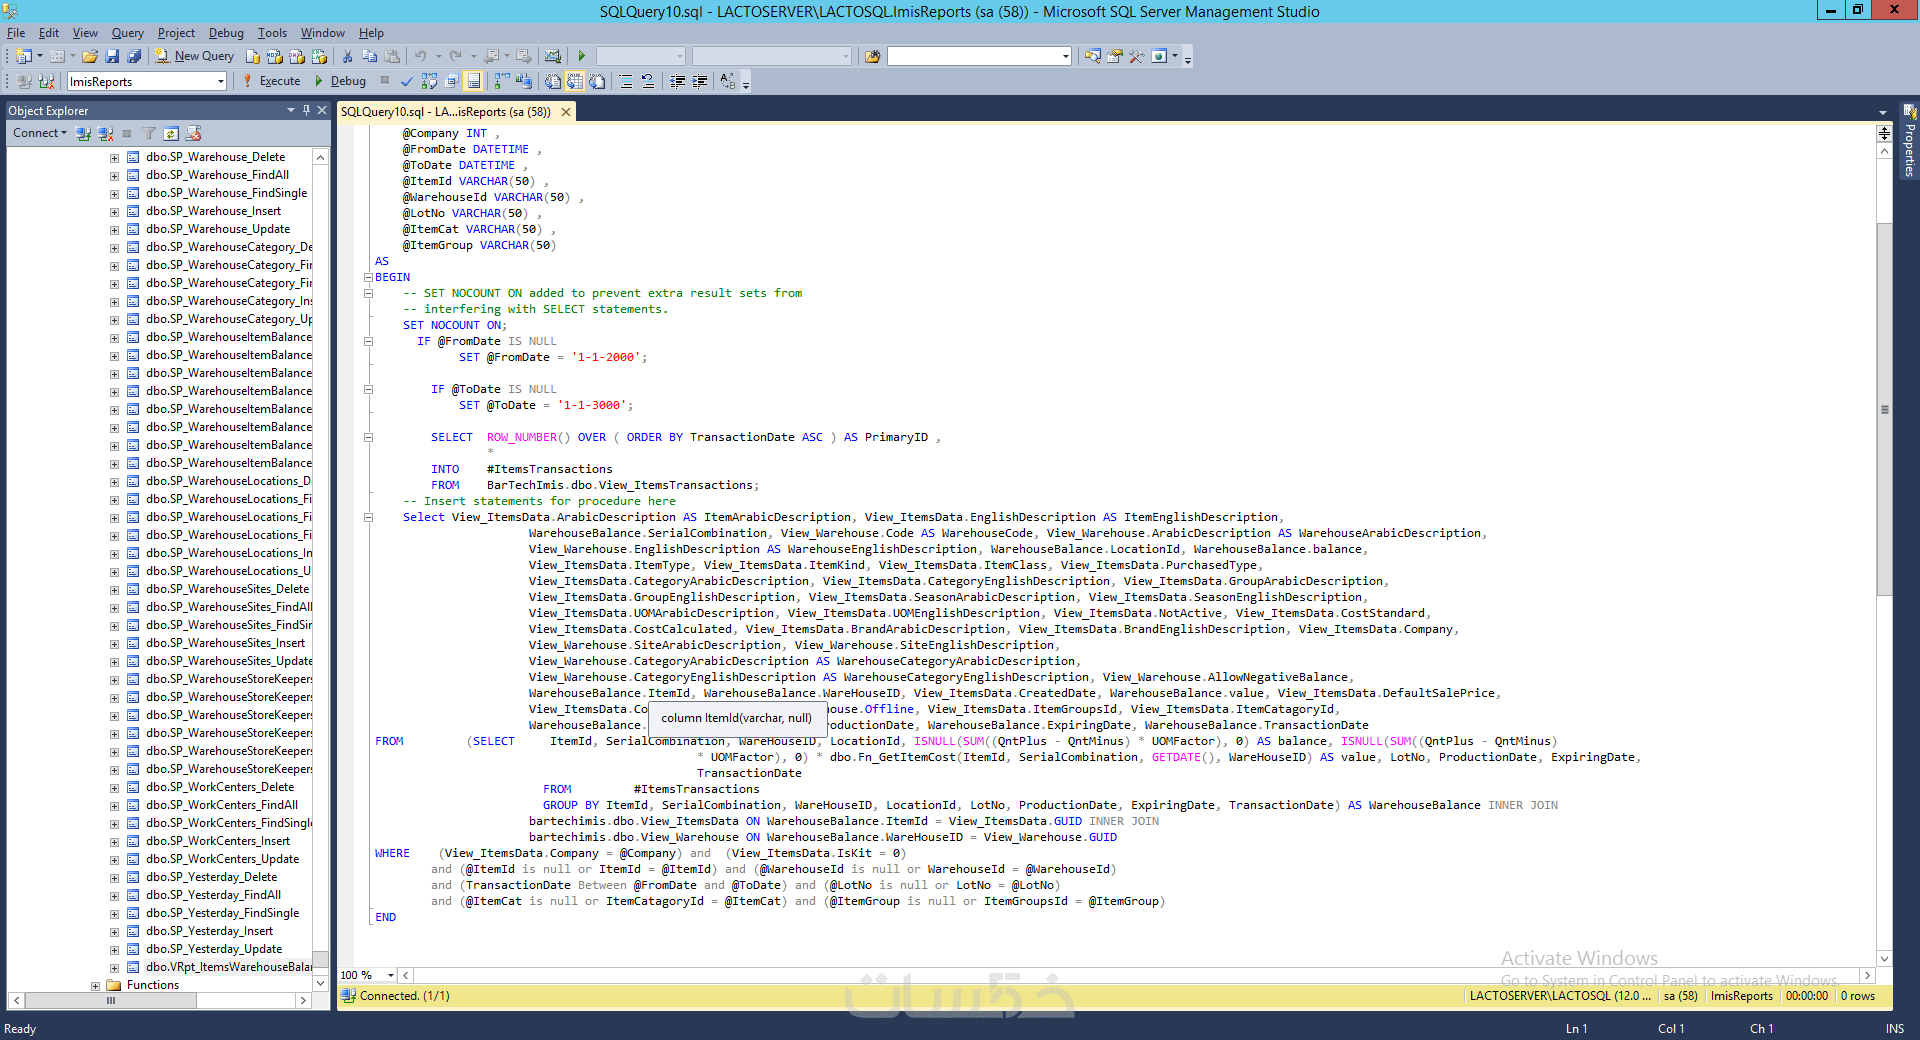Viewport: 1920px width, 1040px height.
Task: Toggle Include Actual Execution Plan button
Action: (501, 81)
